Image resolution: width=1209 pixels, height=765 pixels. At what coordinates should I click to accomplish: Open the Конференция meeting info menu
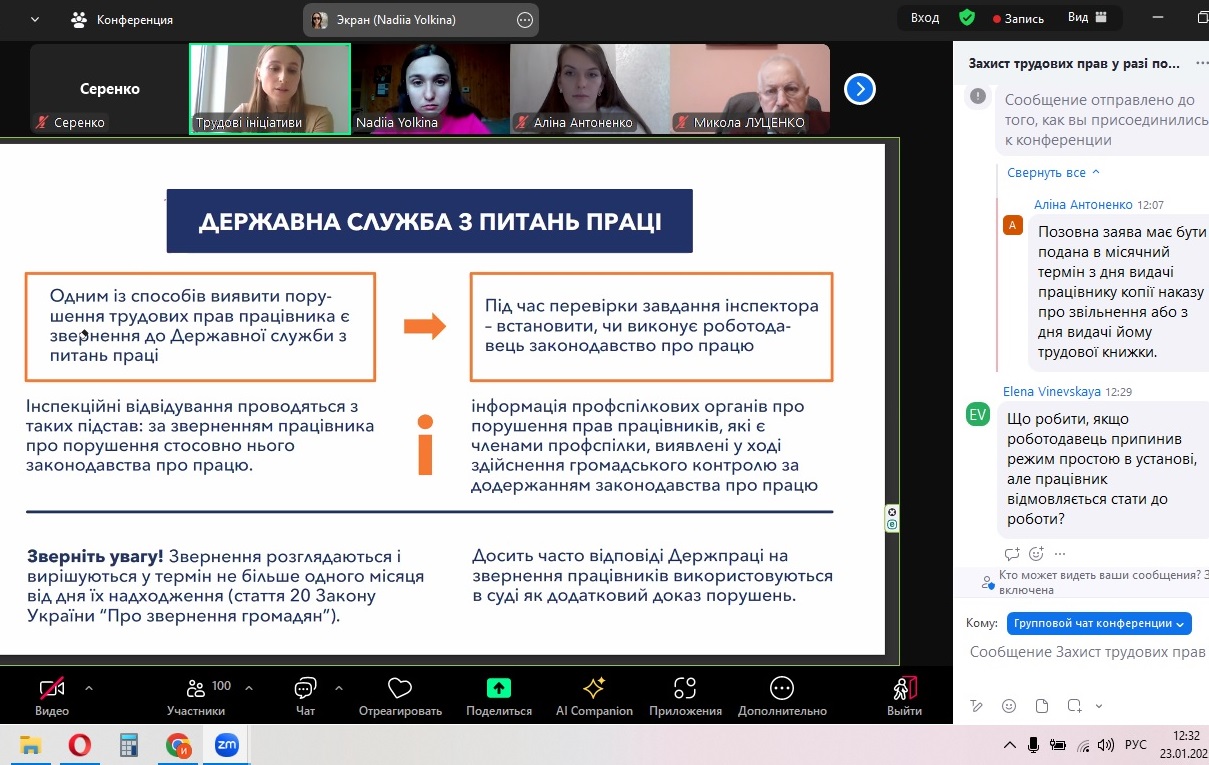[x=122, y=19]
